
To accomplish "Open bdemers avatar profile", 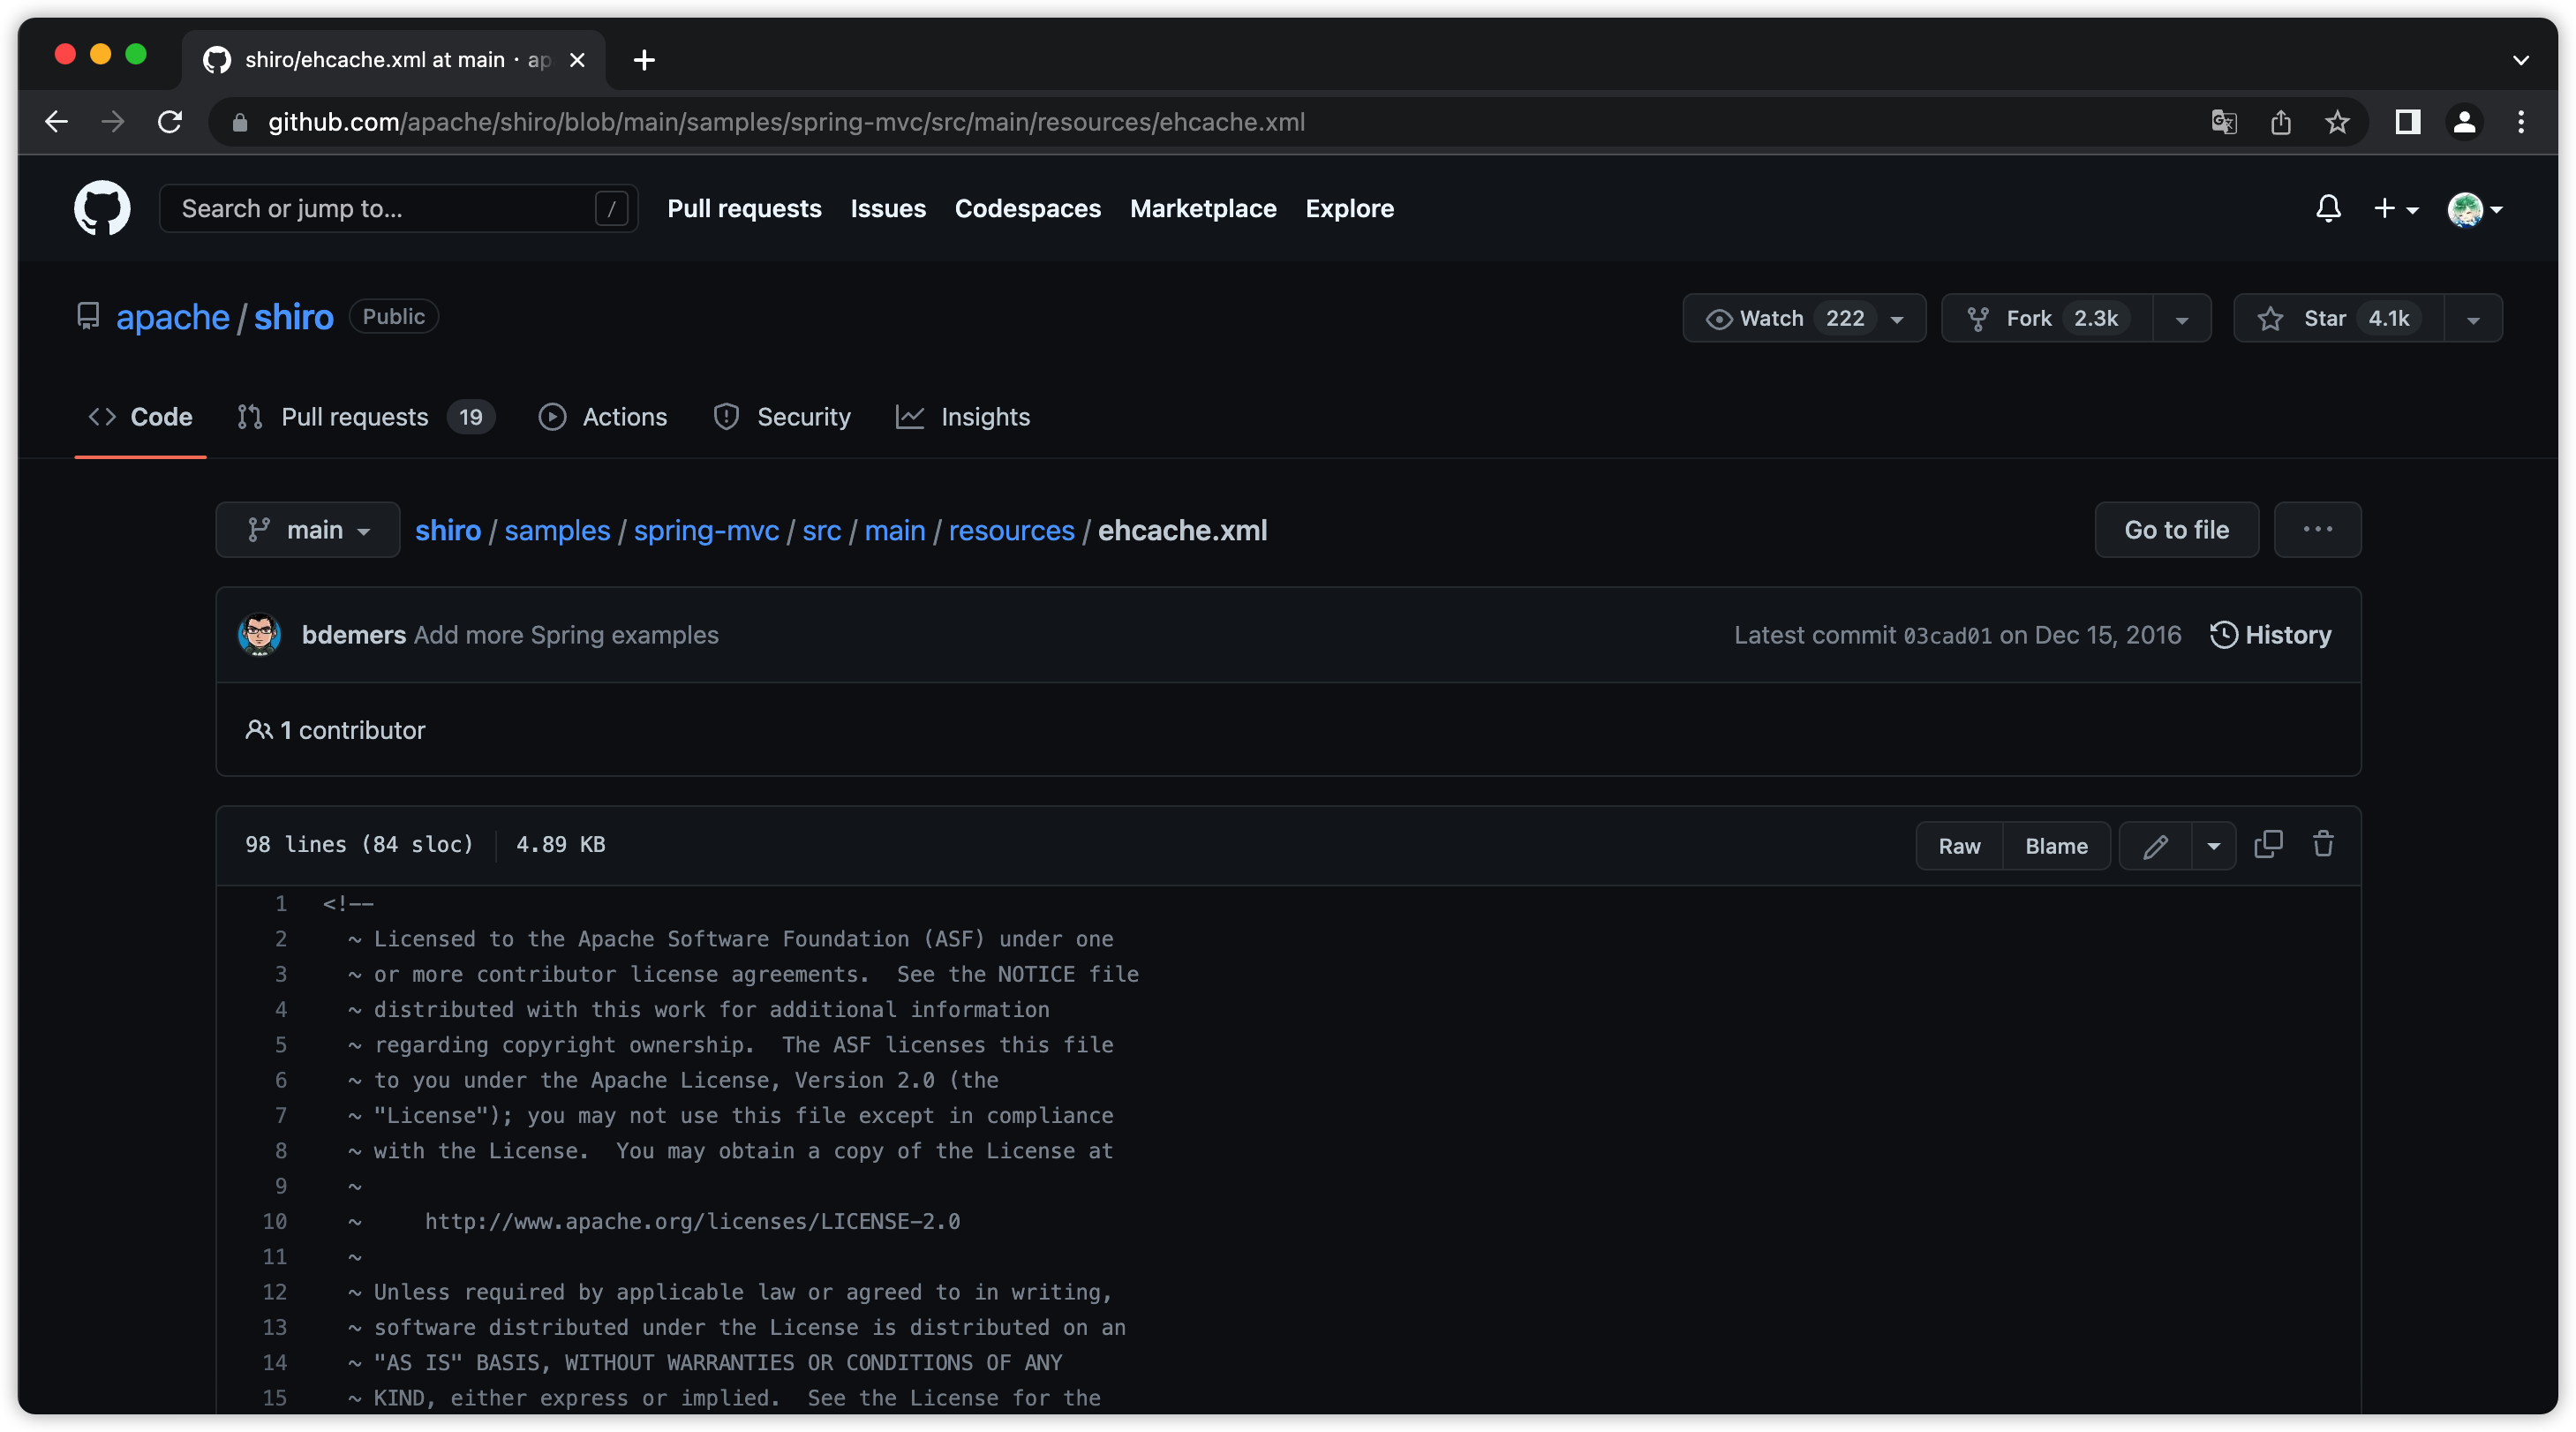I will 259,634.
